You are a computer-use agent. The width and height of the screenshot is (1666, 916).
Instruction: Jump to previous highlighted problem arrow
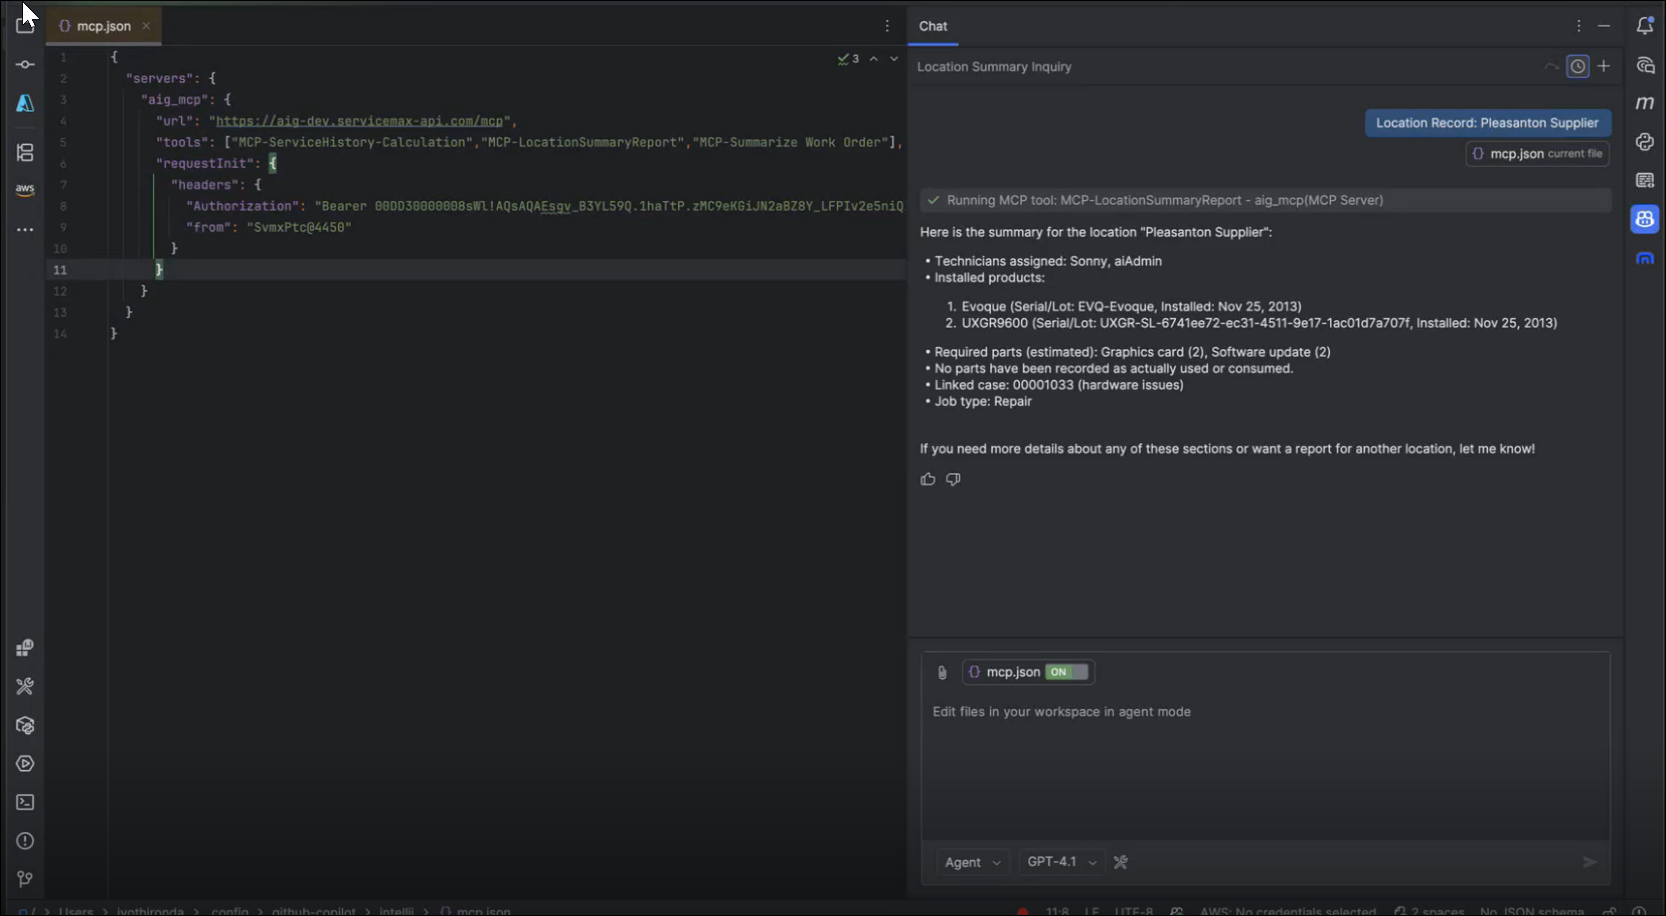pos(874,59)
